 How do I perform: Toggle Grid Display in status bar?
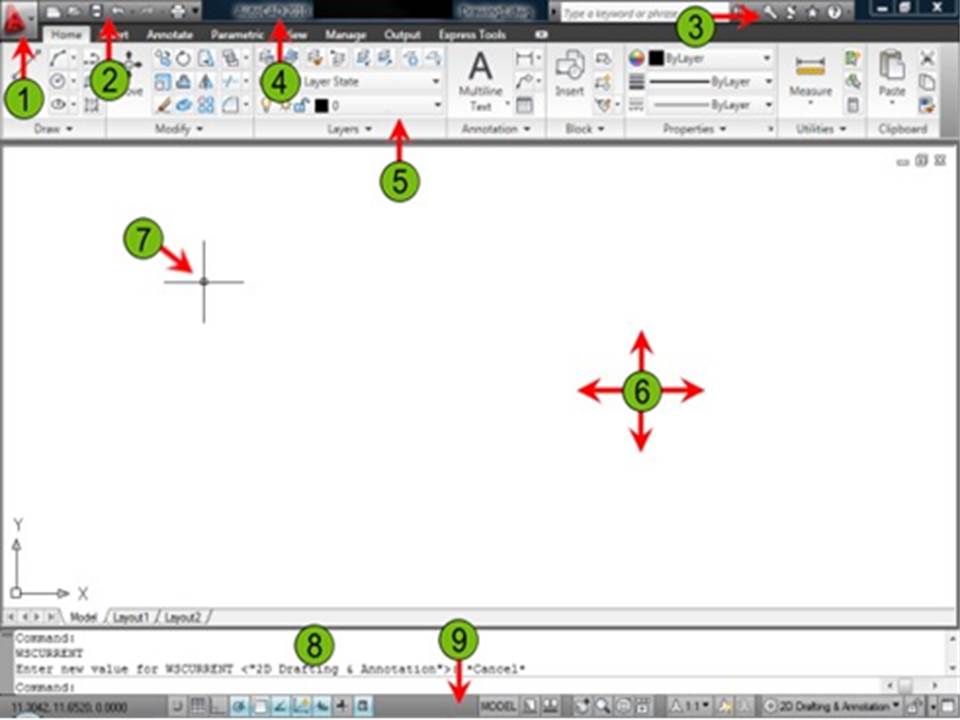pyautogui.click(x=200, y=707)
